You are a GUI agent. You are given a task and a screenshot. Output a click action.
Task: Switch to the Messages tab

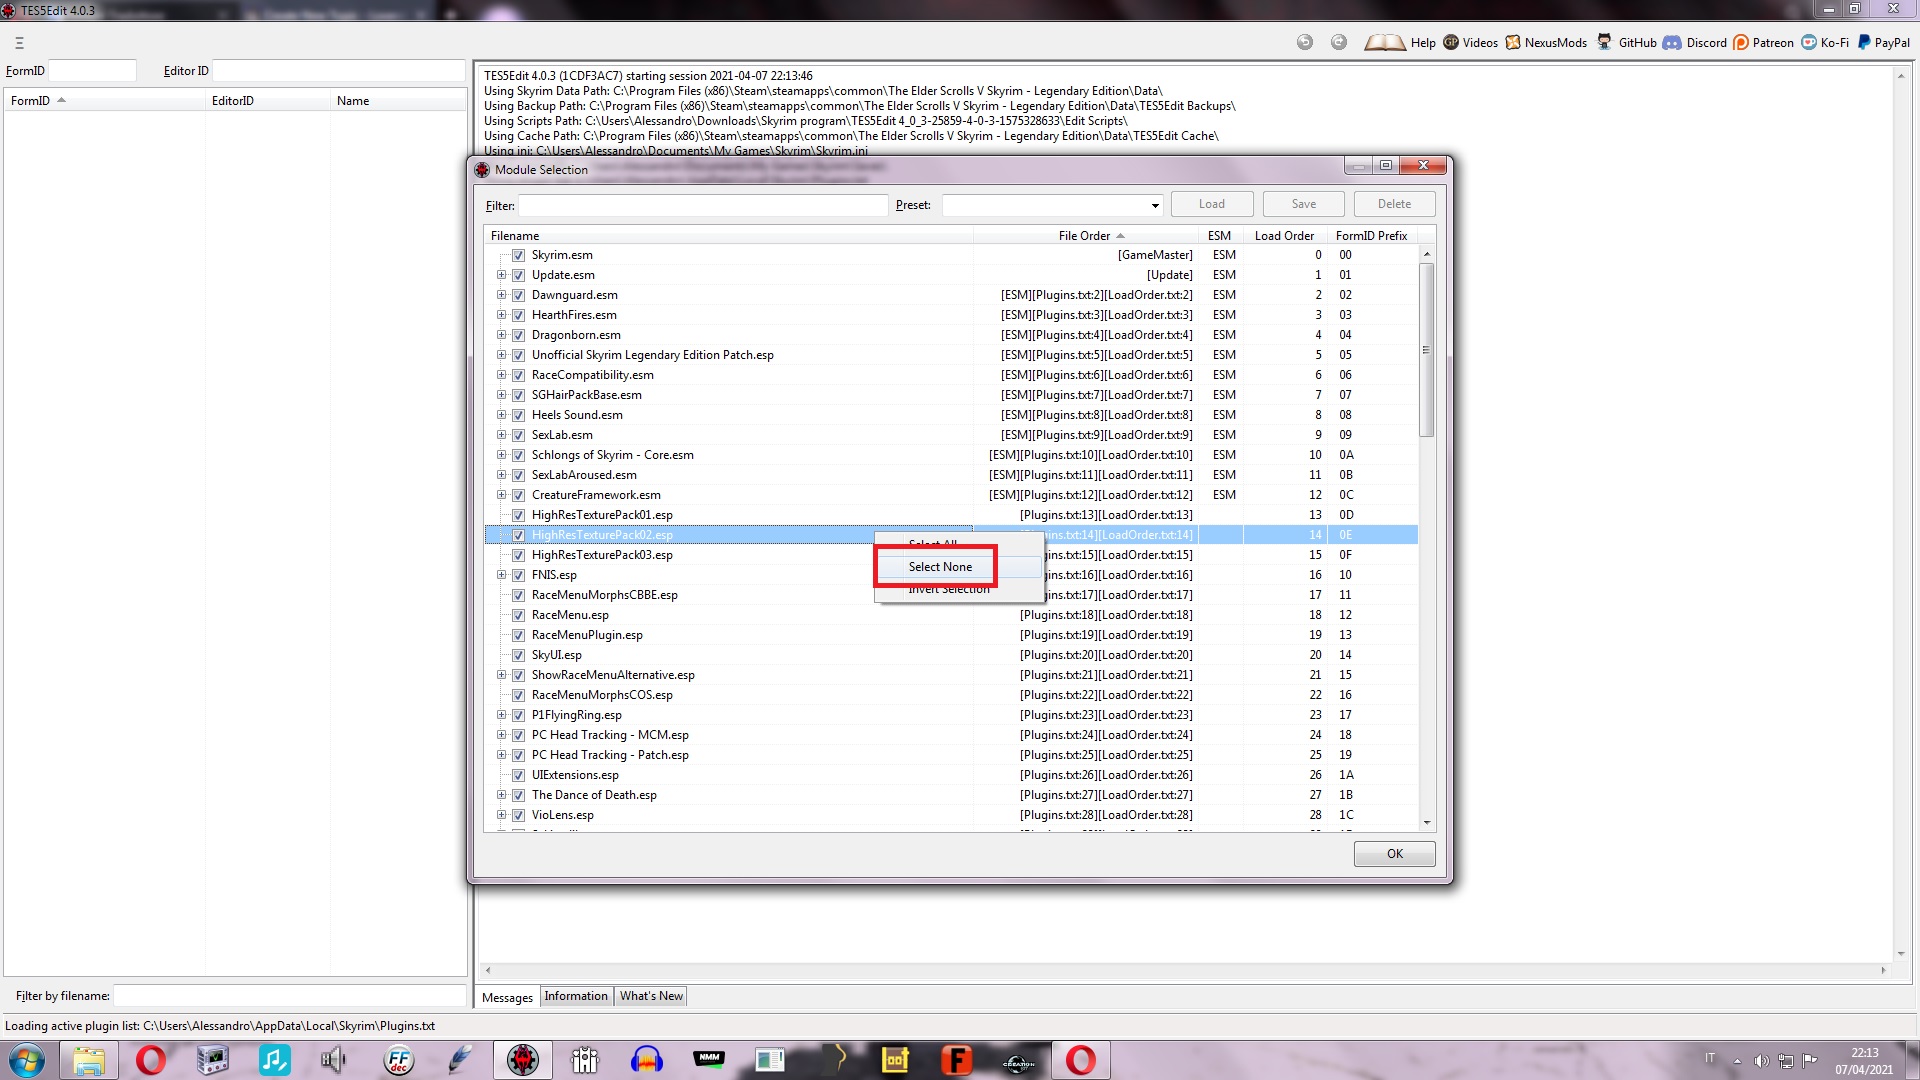pos(507,997)
